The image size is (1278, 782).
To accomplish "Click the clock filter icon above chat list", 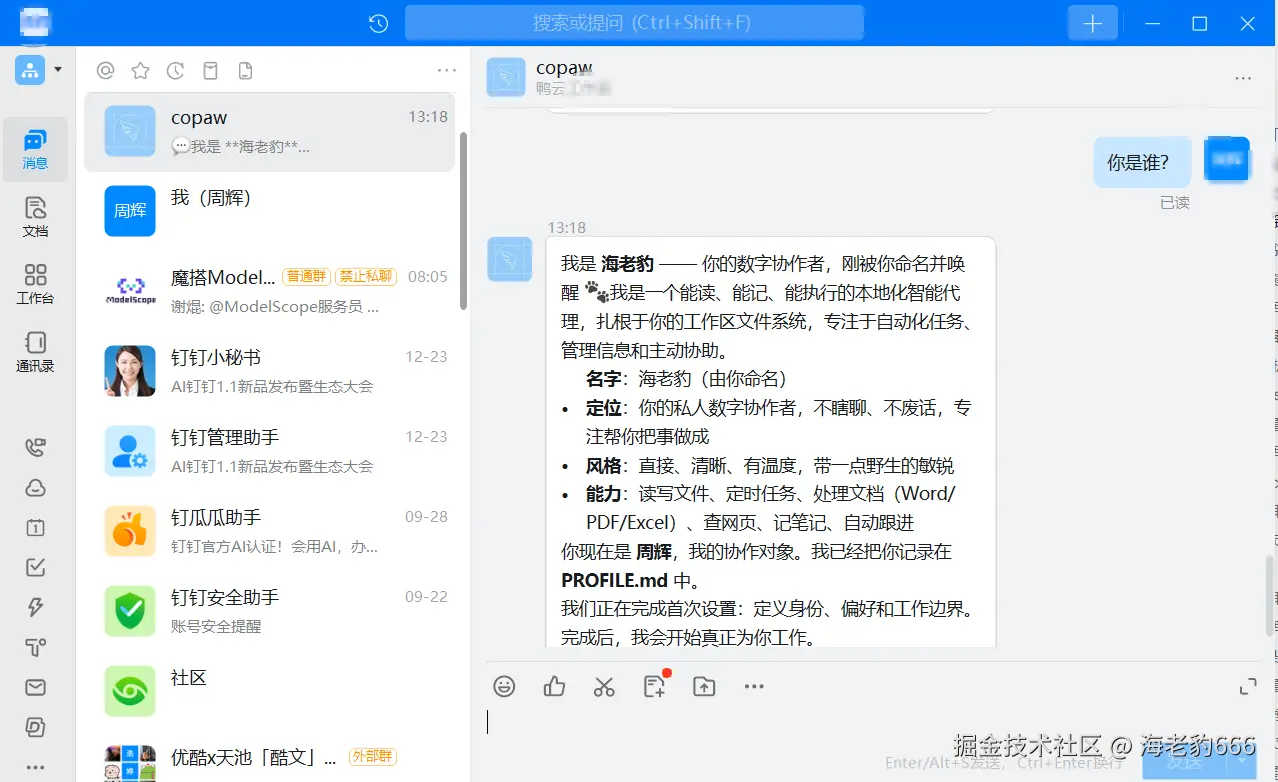I will (175, 70).
